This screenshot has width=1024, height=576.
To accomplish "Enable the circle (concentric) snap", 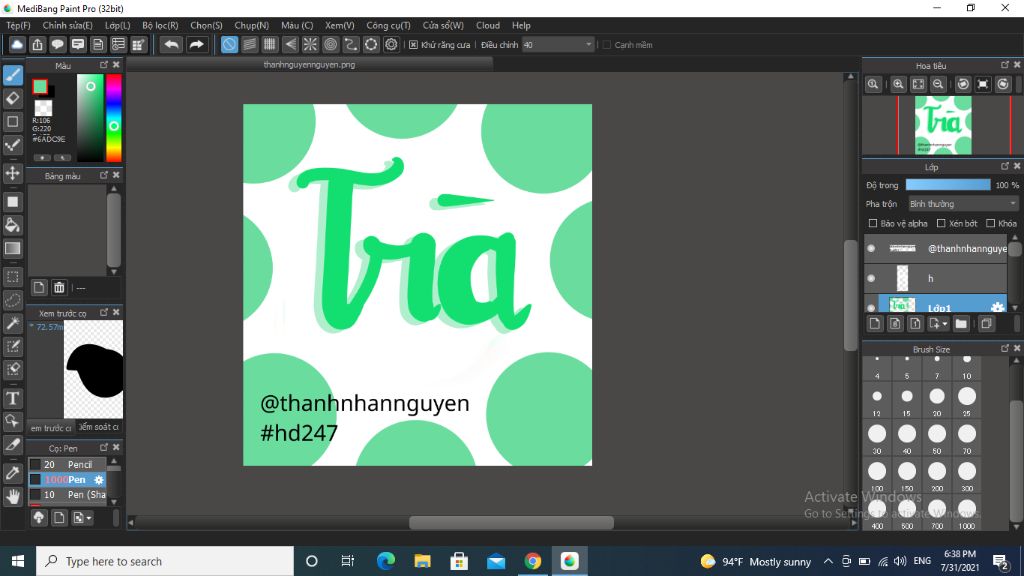I will coord(330,44).
